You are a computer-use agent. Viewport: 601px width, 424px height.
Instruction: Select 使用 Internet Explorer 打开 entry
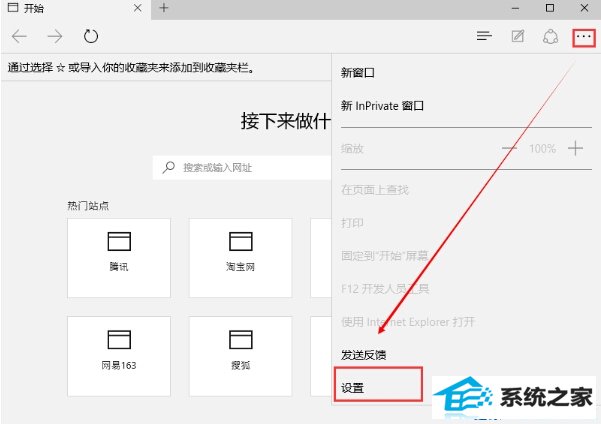click(408, 322)
